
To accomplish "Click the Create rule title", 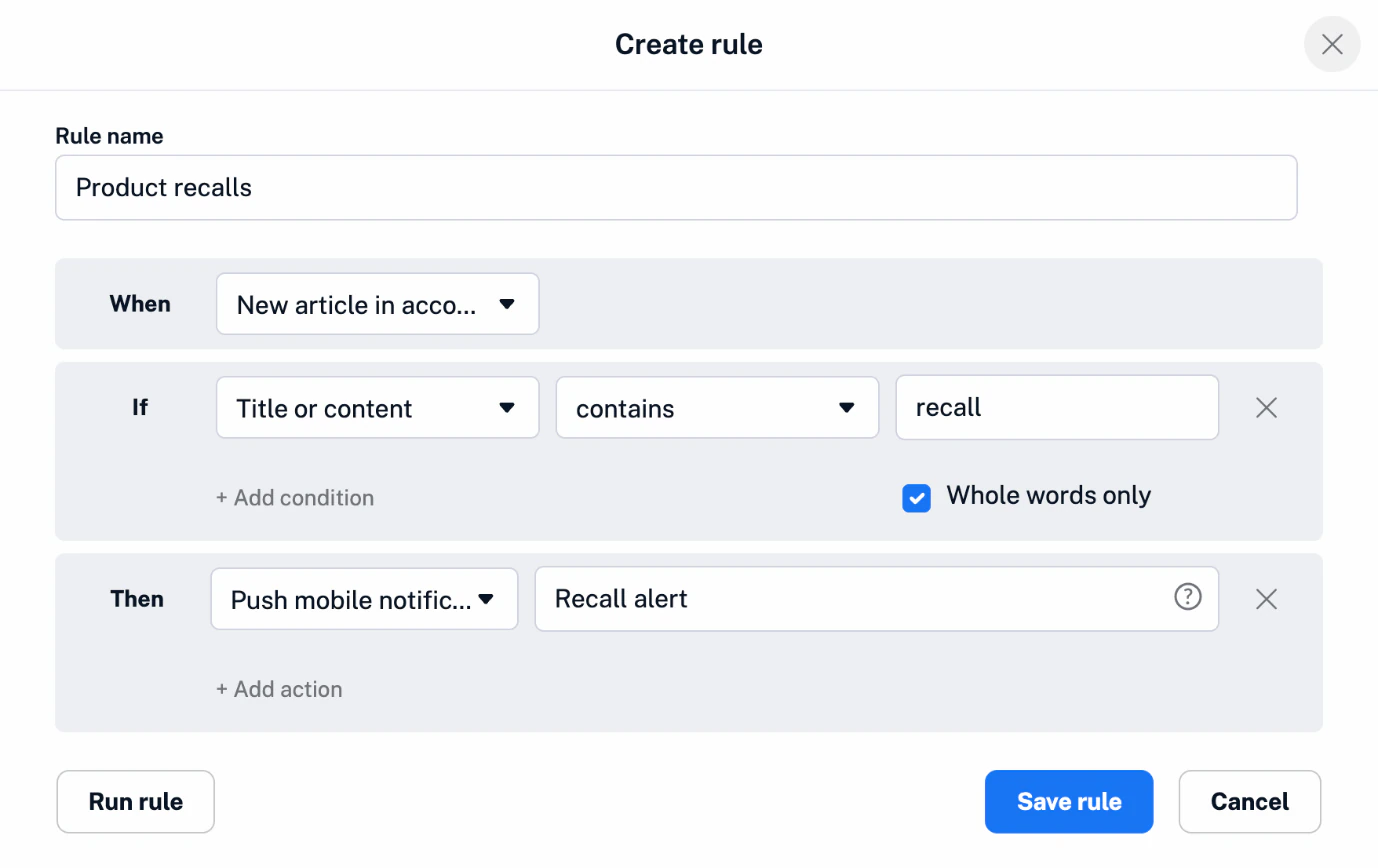I will (x=689, y=45).
